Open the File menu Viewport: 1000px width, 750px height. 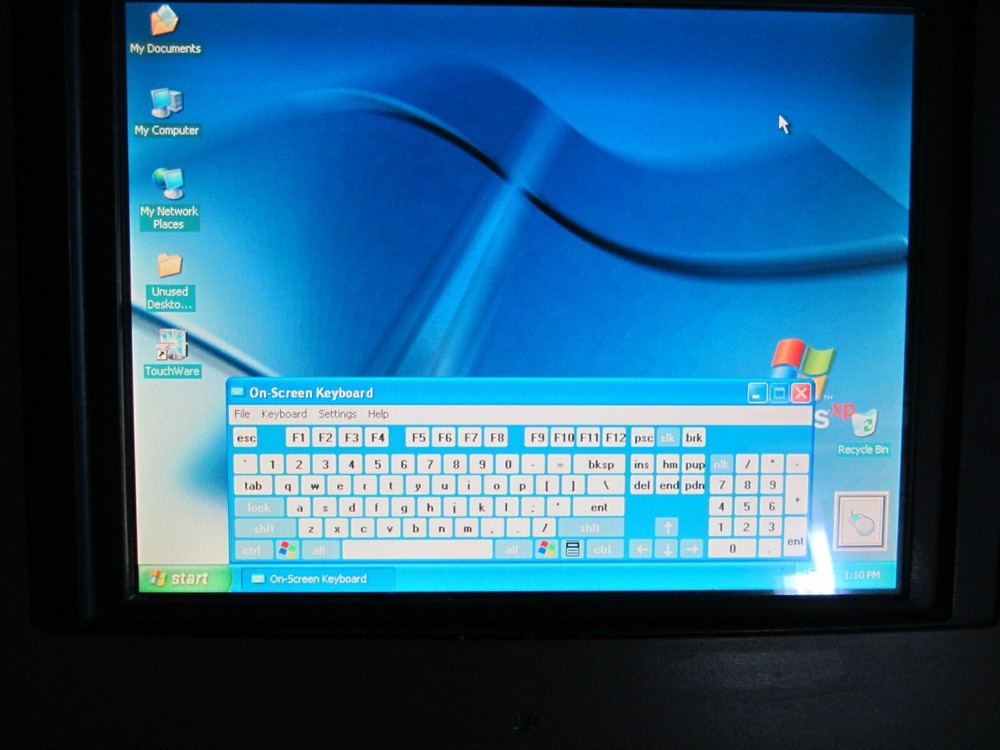coord(242,414)
